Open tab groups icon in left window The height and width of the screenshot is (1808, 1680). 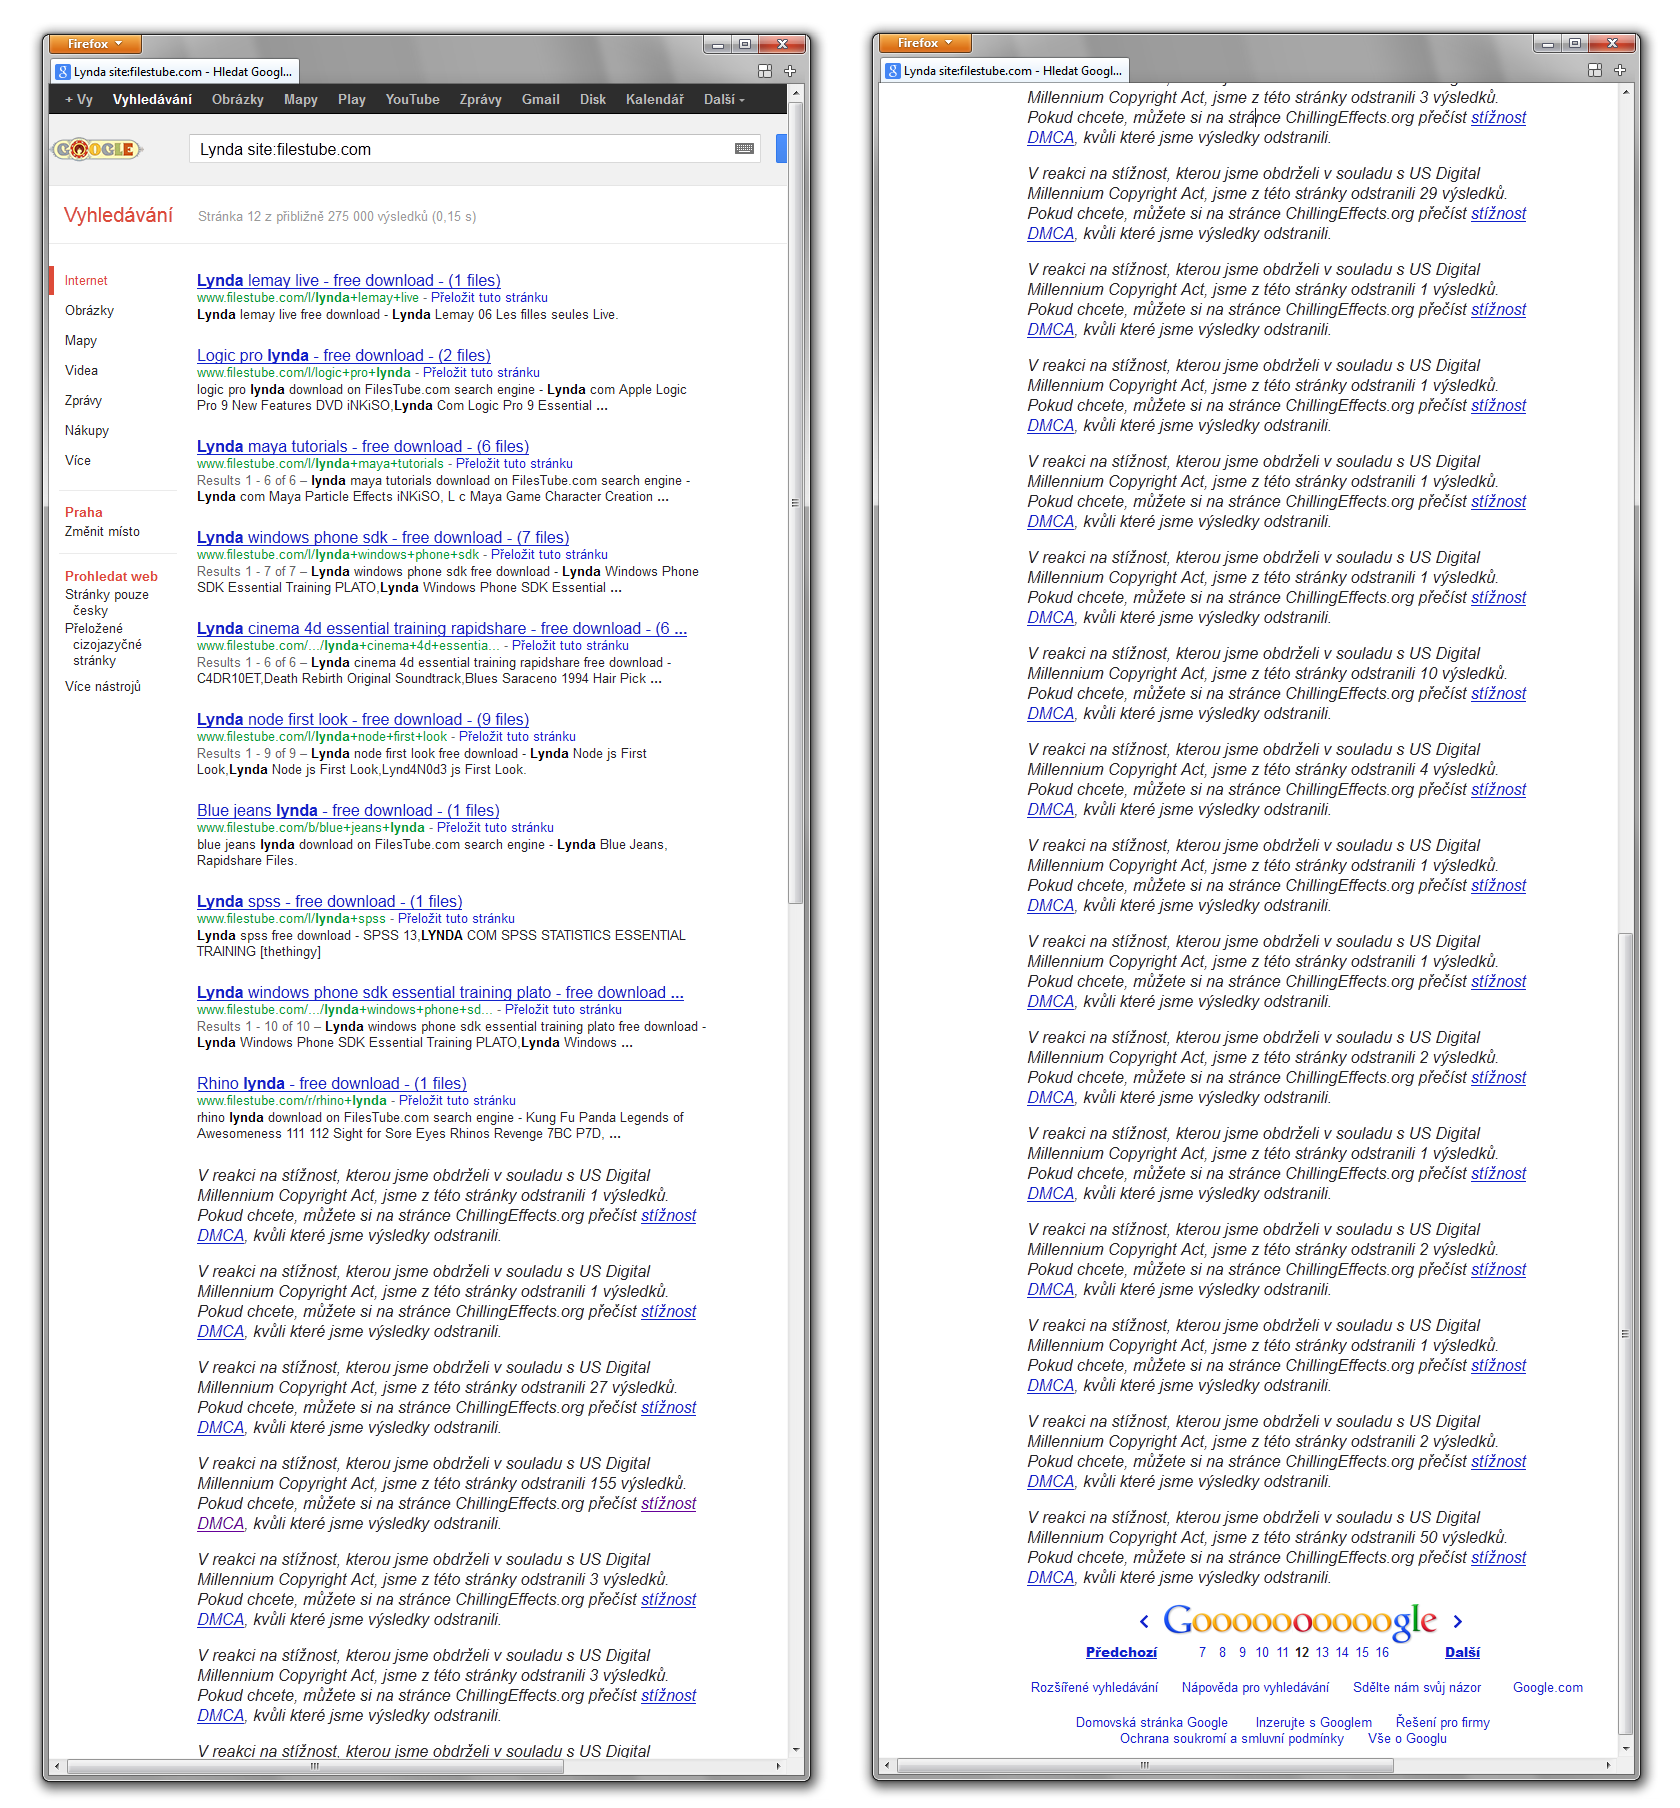tap(765, 71)
